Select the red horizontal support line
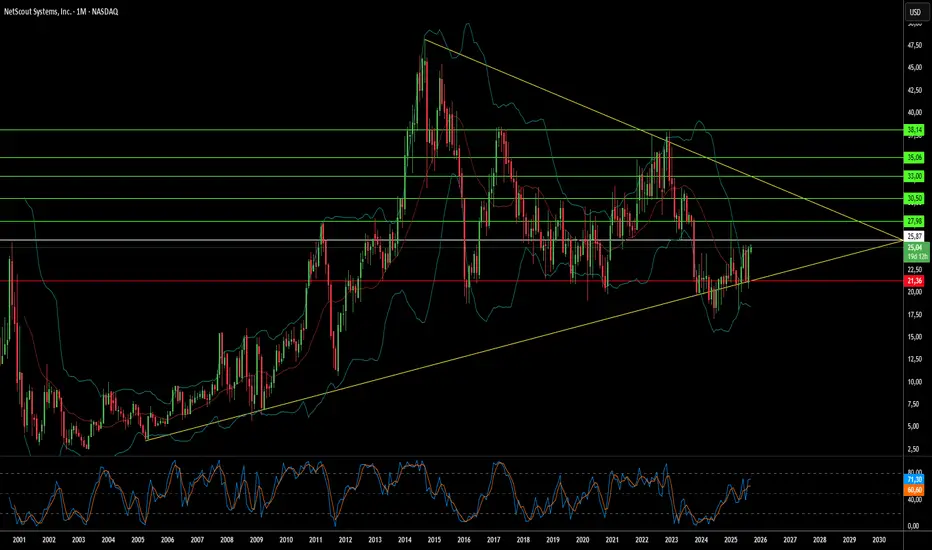The image size is (932, 550). tap(452, 281)
